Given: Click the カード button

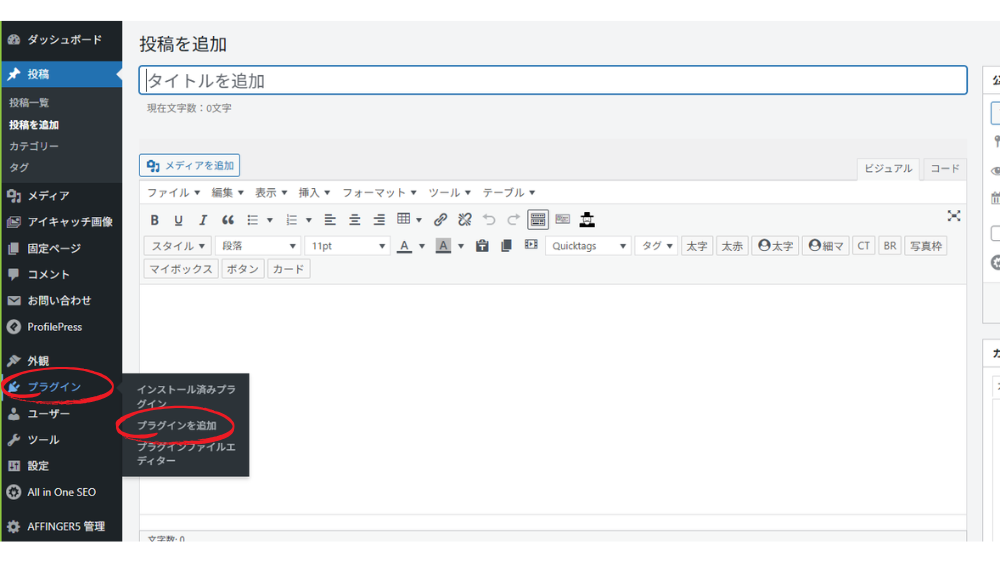Looking at the screenshot, I should click(x=288, y=269).
